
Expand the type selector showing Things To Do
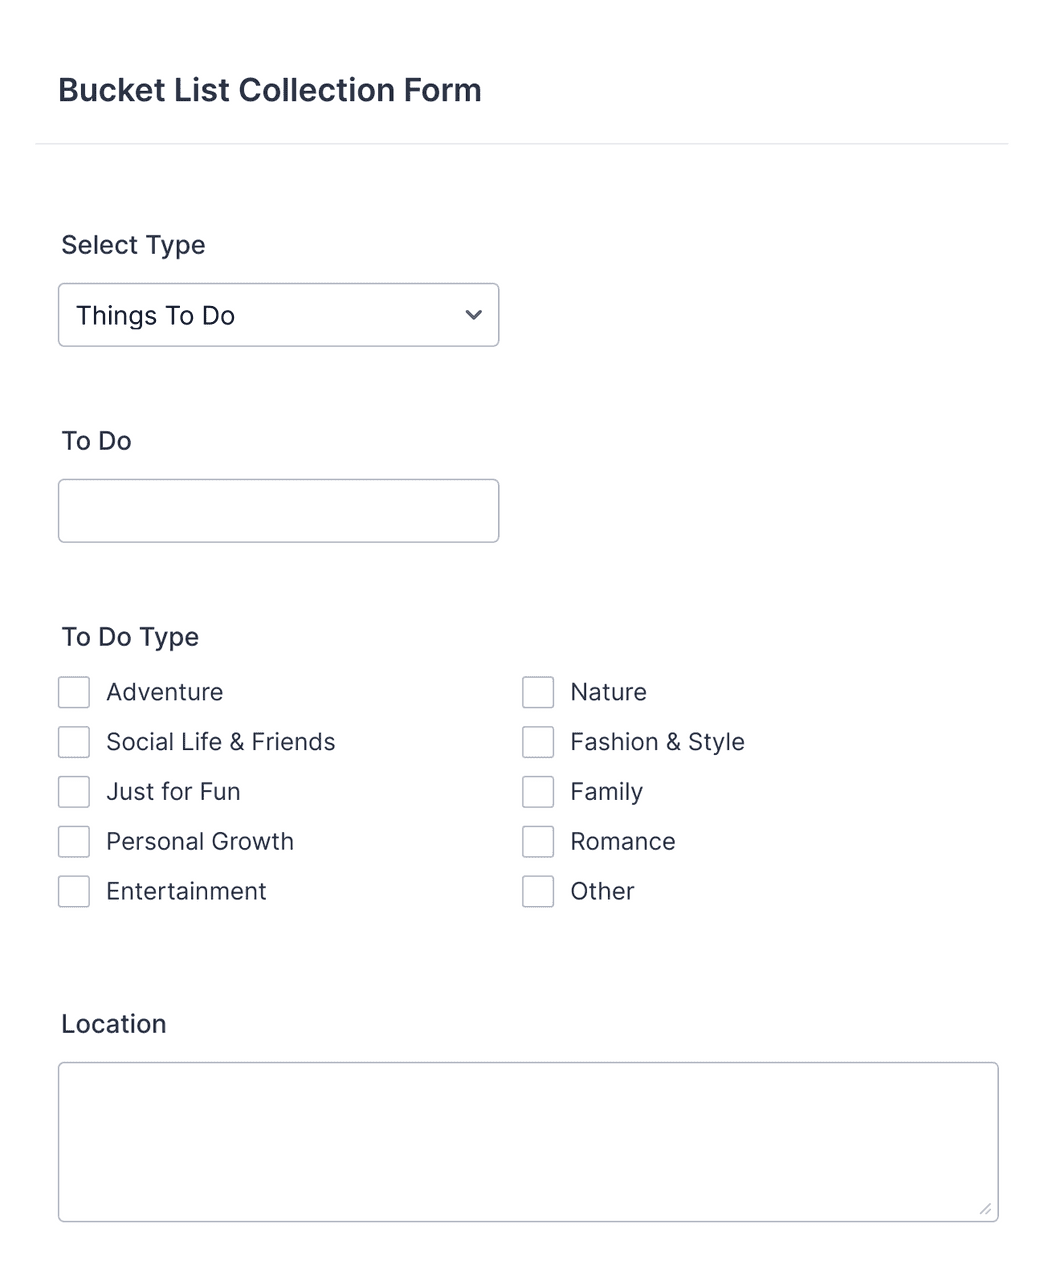(278, 315)
